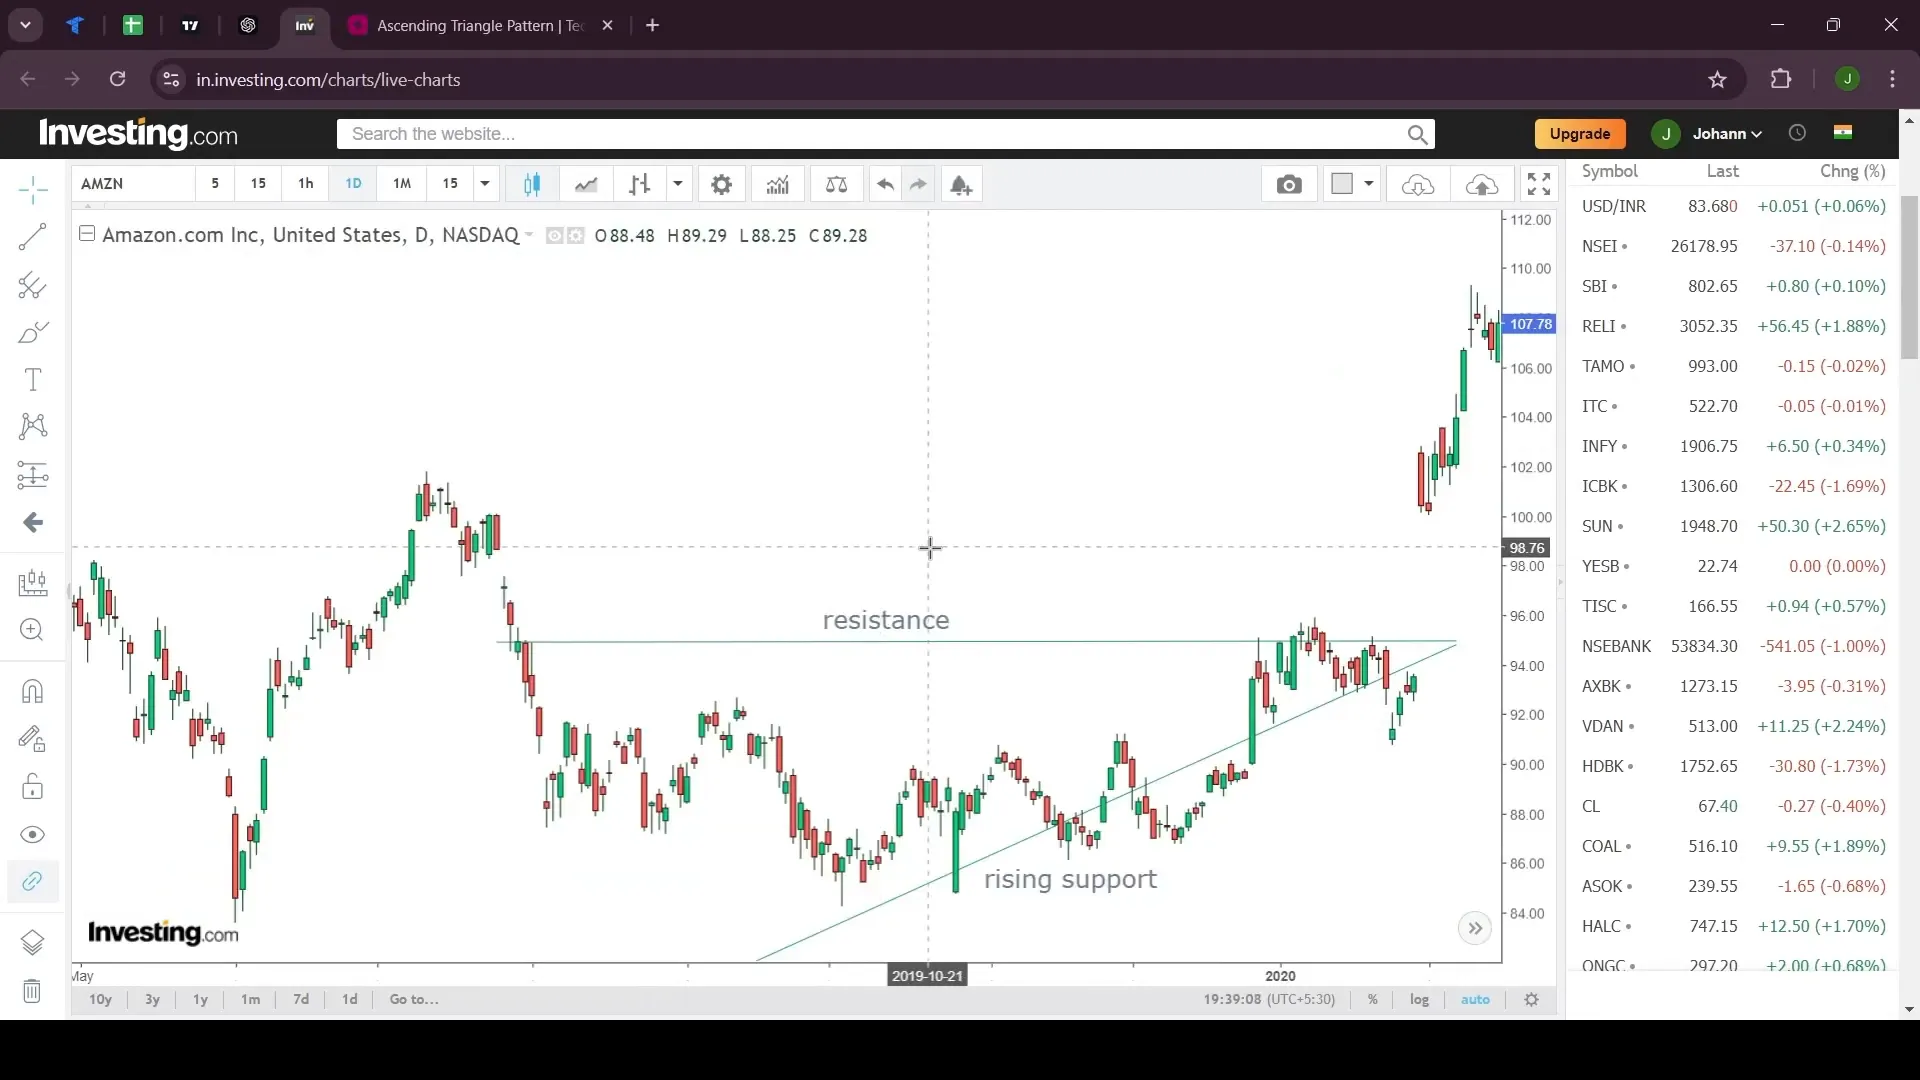Open the browser tab list dropdown
The image size is (1920, 1080).
point(26,25)
